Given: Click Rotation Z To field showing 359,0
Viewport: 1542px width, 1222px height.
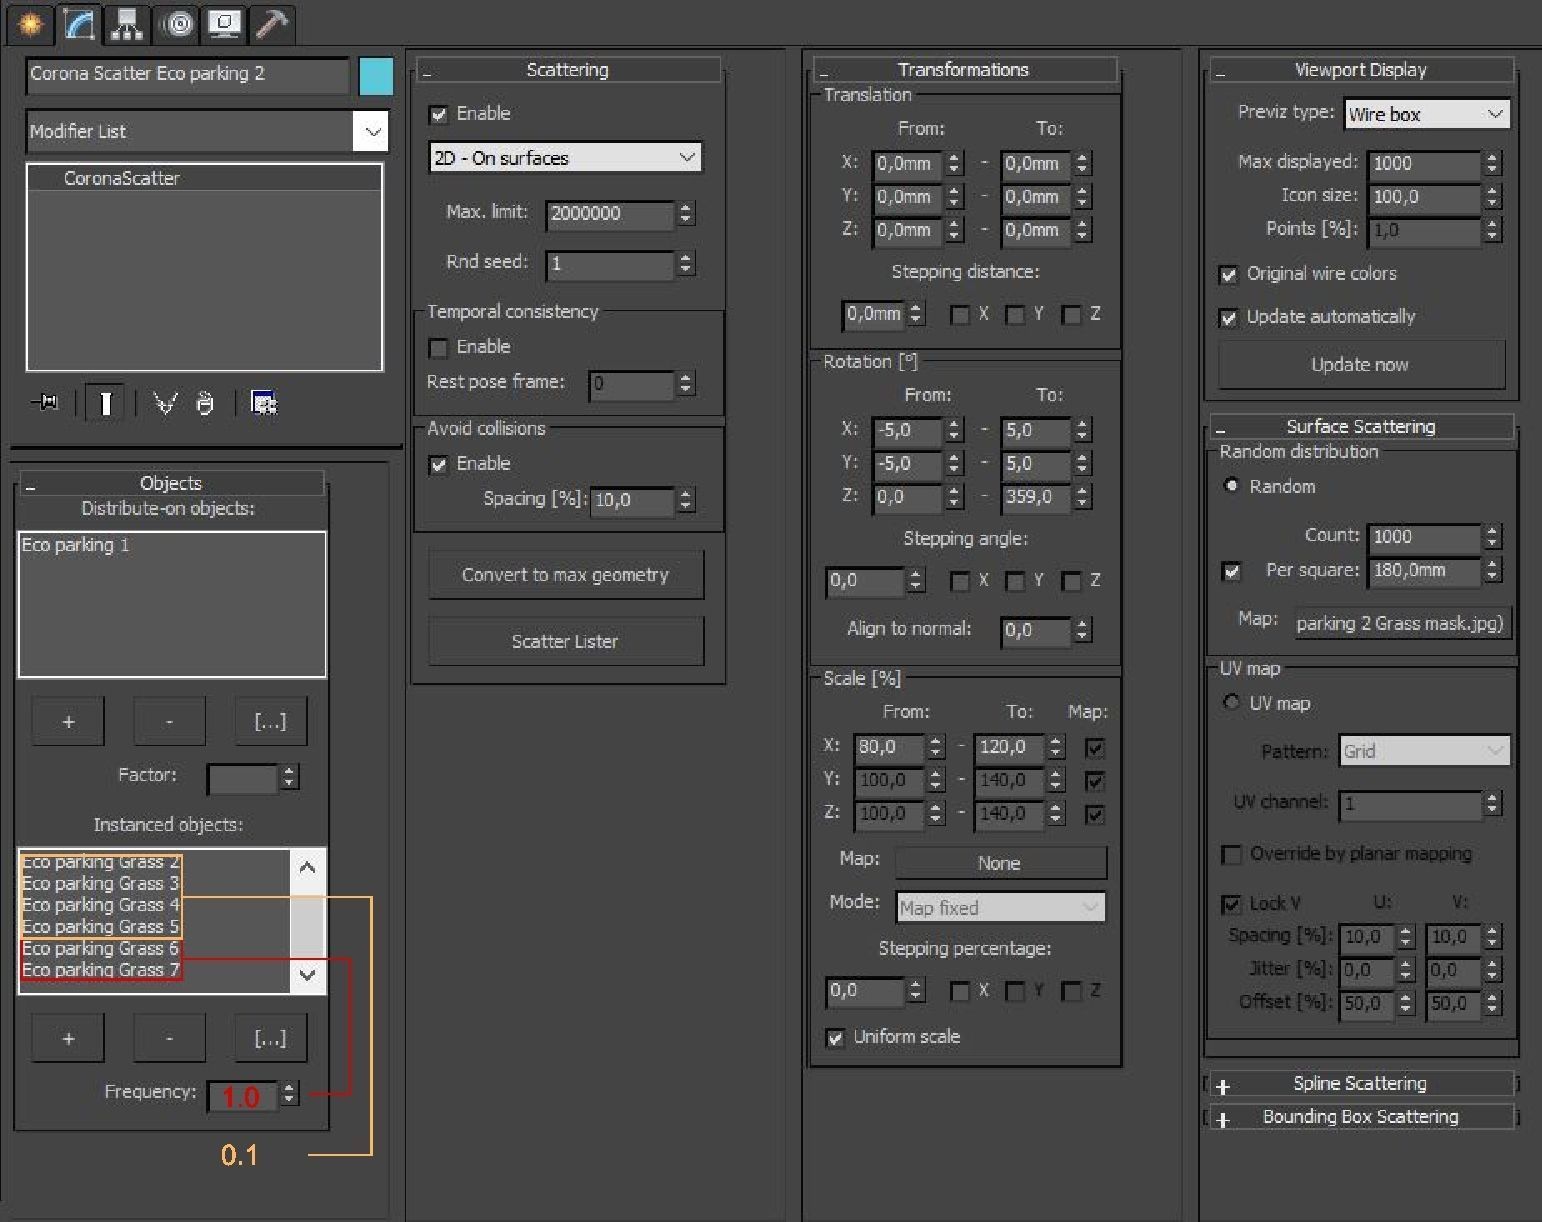Looking at the screenshot, I should point(1035,497).
